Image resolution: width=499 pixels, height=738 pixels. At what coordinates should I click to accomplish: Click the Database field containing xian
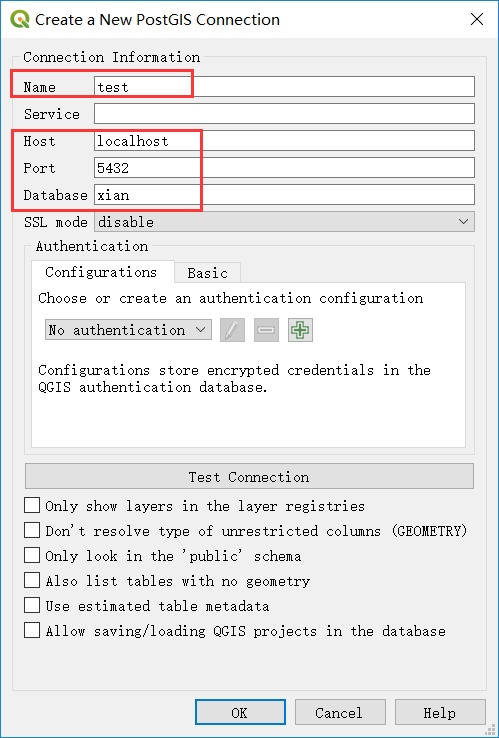point(284,194)
